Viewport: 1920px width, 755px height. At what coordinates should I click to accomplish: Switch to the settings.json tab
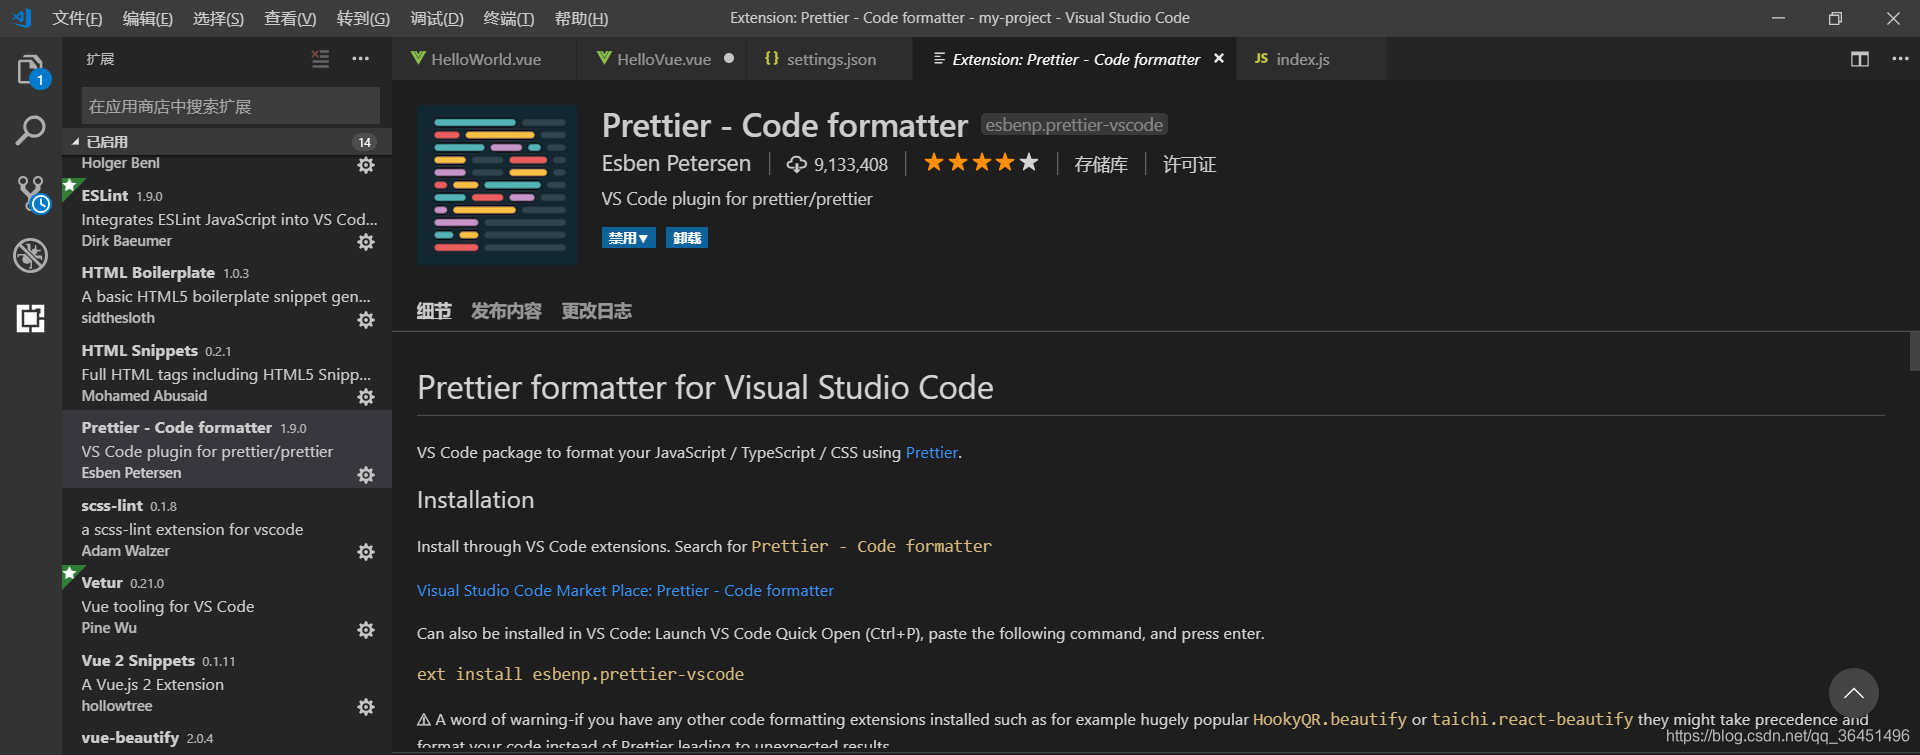(830, 59)
